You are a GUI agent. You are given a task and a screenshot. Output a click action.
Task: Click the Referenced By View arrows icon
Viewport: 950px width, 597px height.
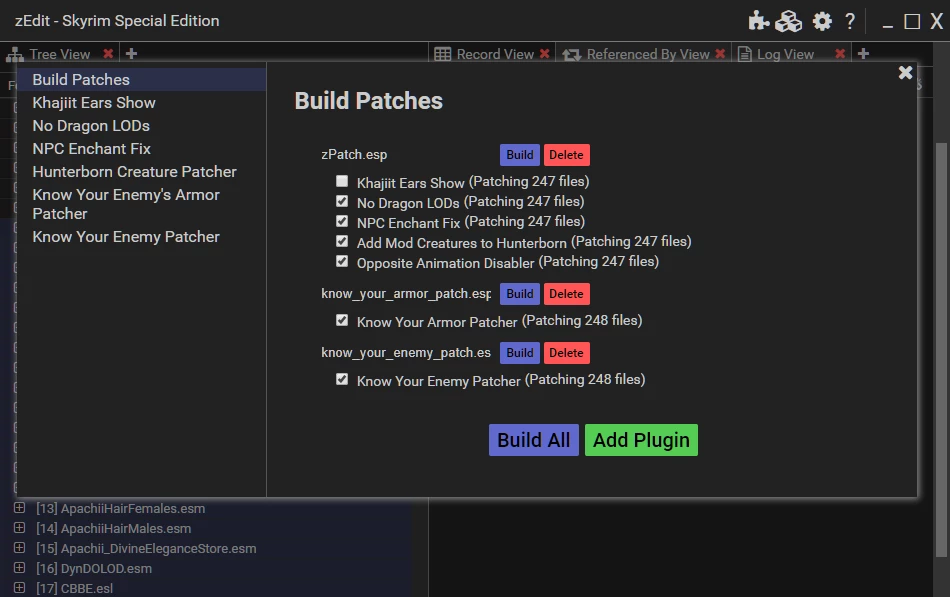pos(571,55)
